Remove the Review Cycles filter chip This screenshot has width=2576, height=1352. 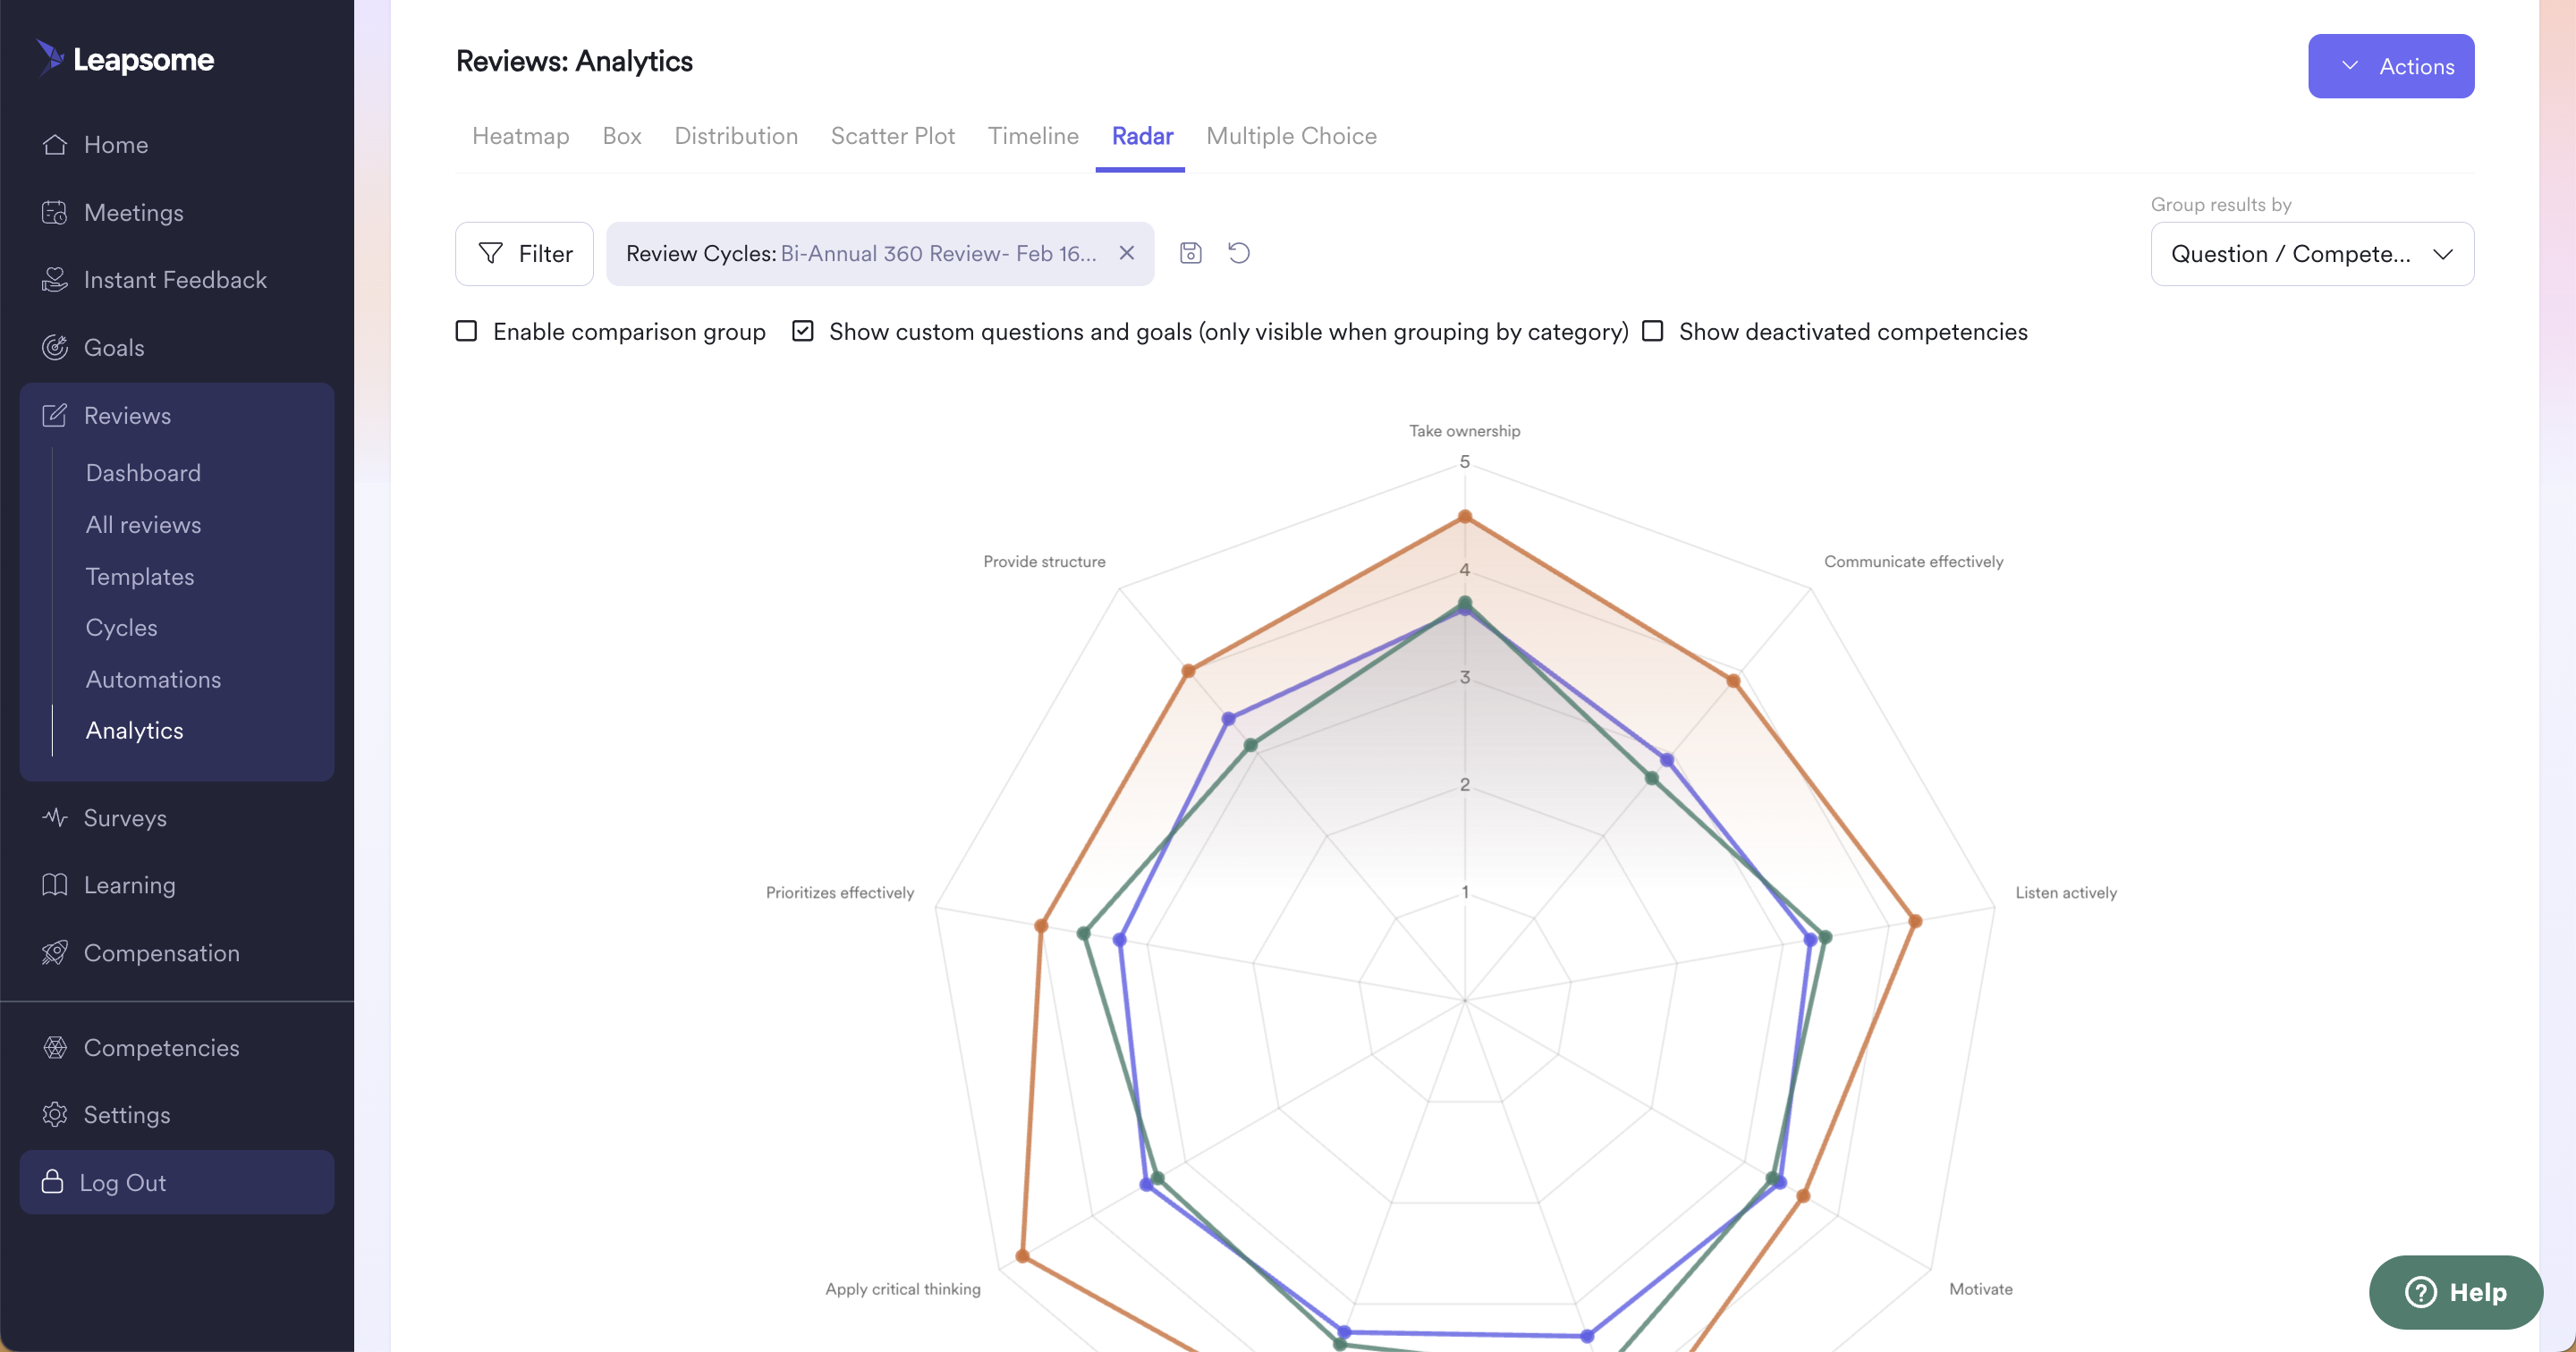point(1126,253)
